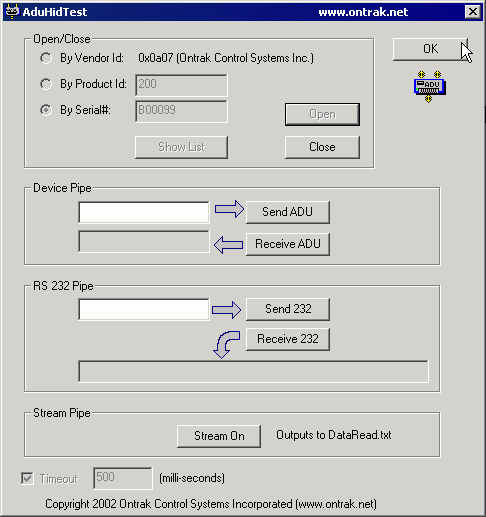Click the Send 232 button

tap(288, 309)
